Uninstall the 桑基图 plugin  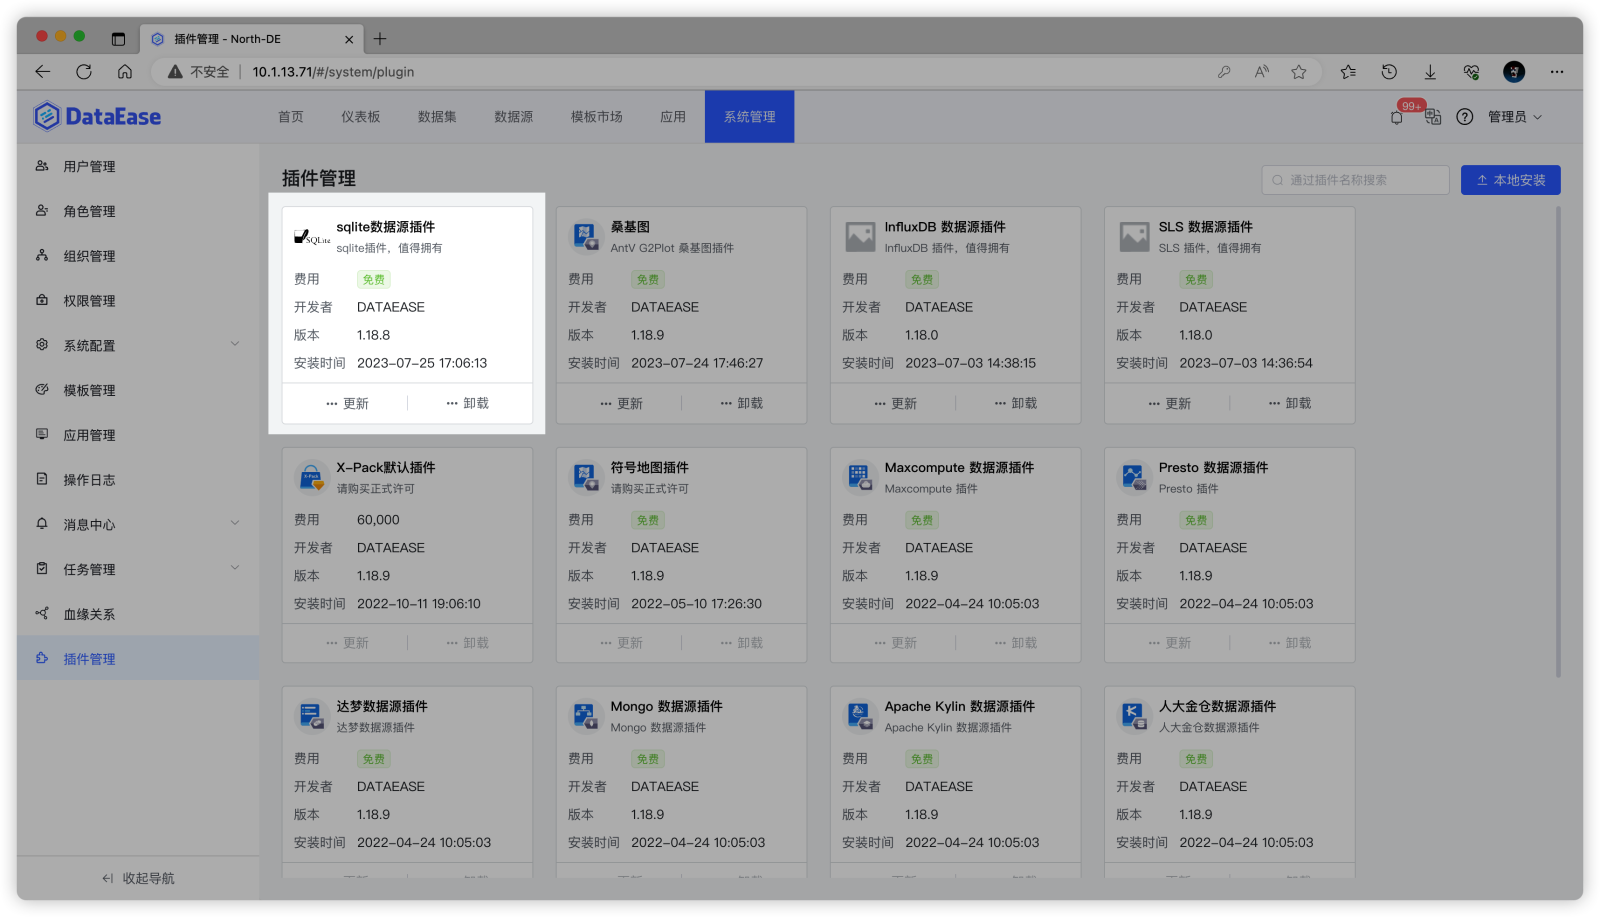(741, 403)
